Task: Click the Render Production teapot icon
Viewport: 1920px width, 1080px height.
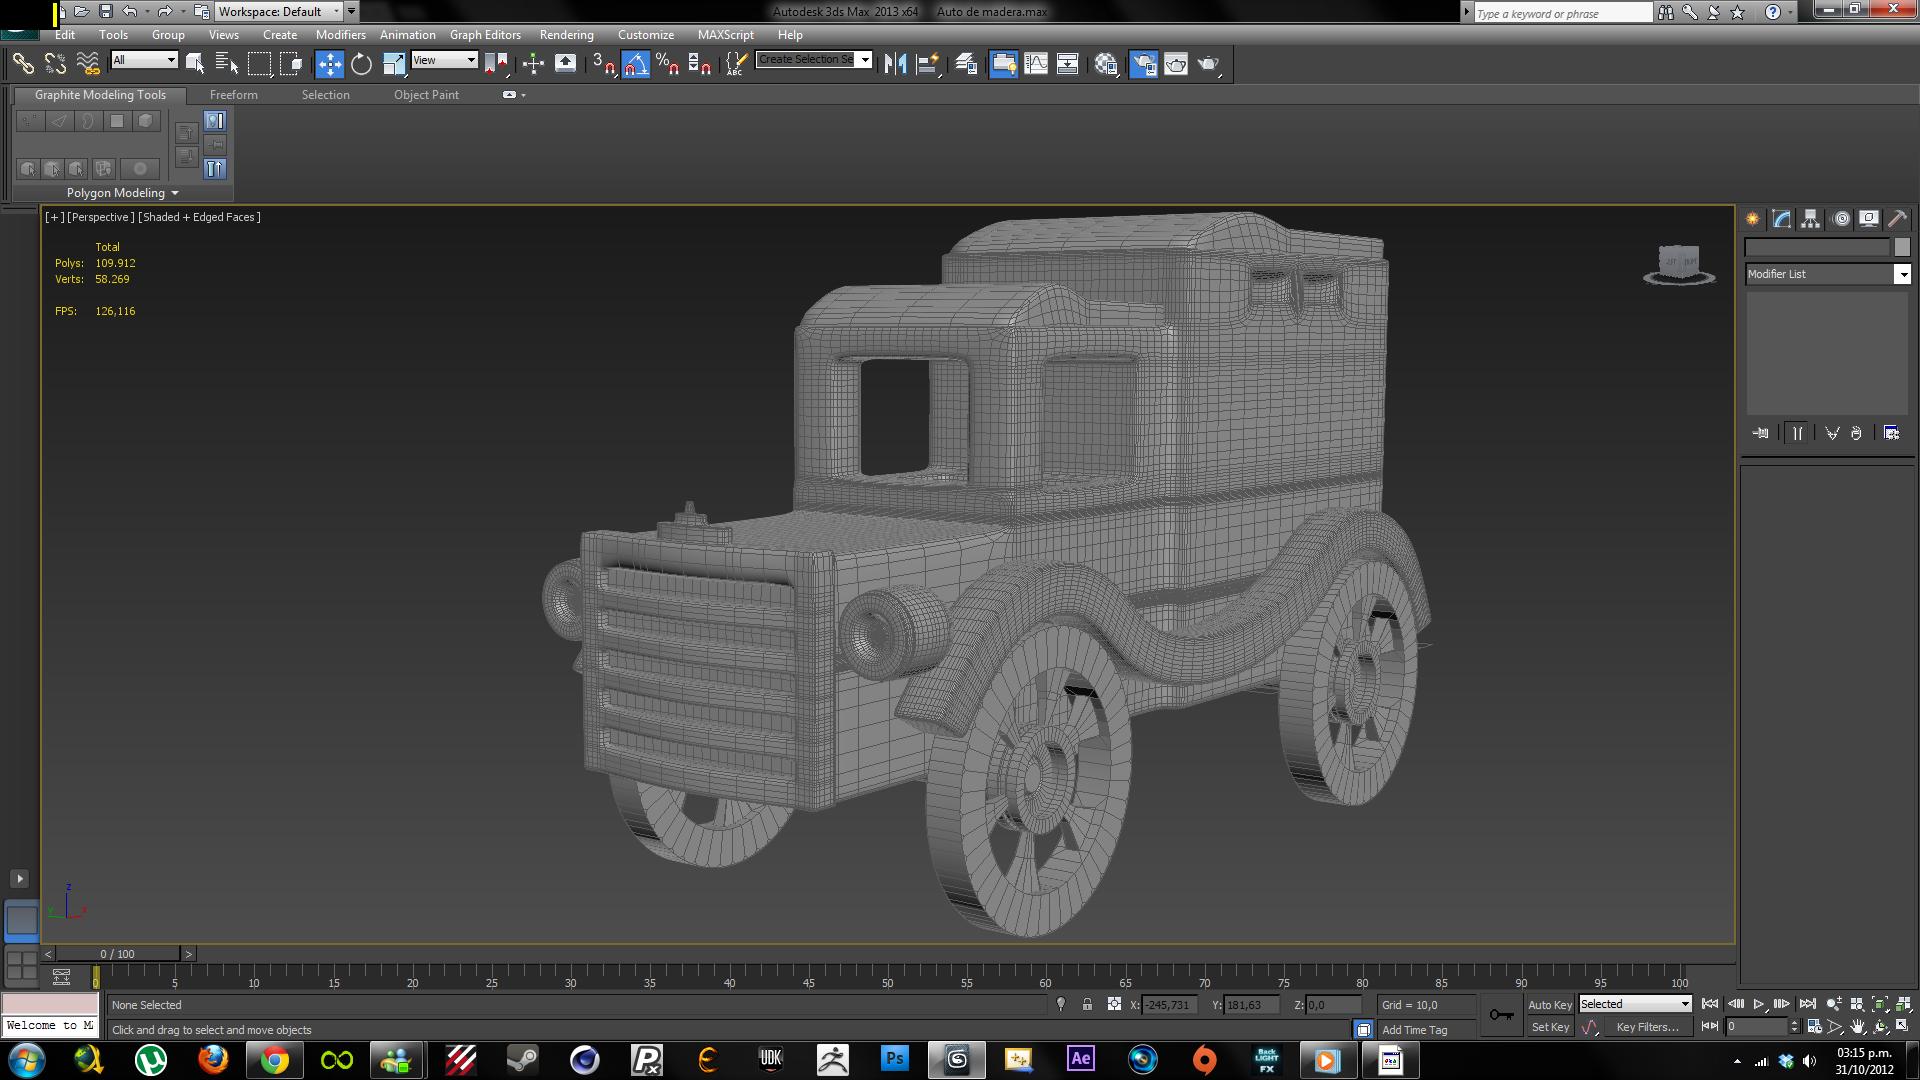Action: [x=1208, y=64]
